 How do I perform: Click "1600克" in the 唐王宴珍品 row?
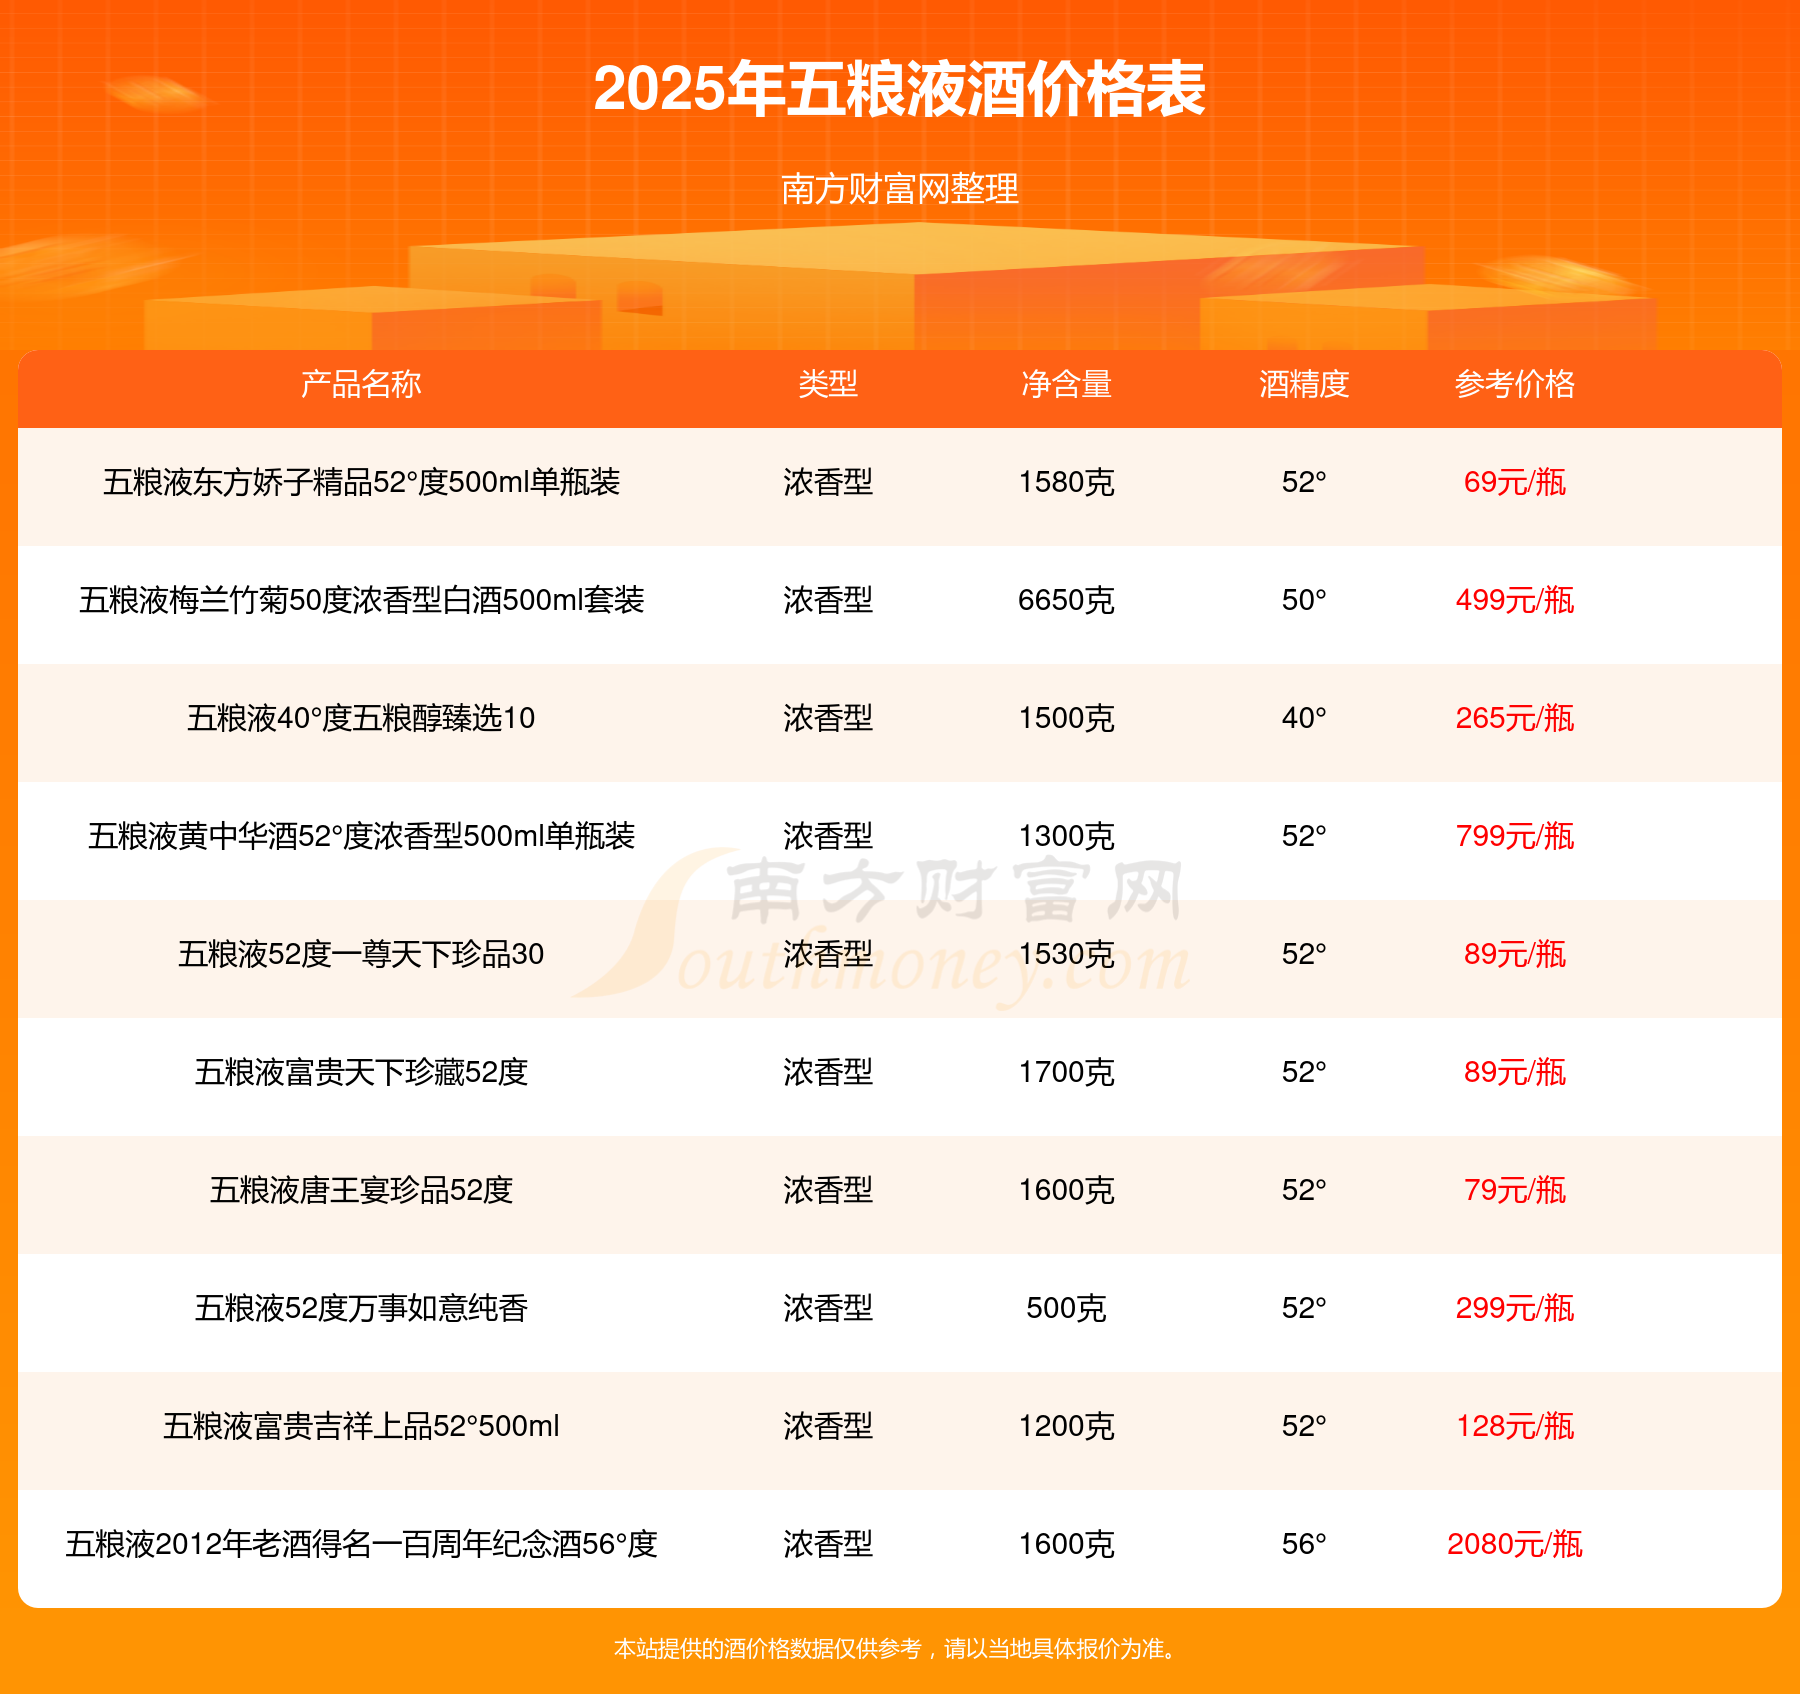click(1066, 1191)
